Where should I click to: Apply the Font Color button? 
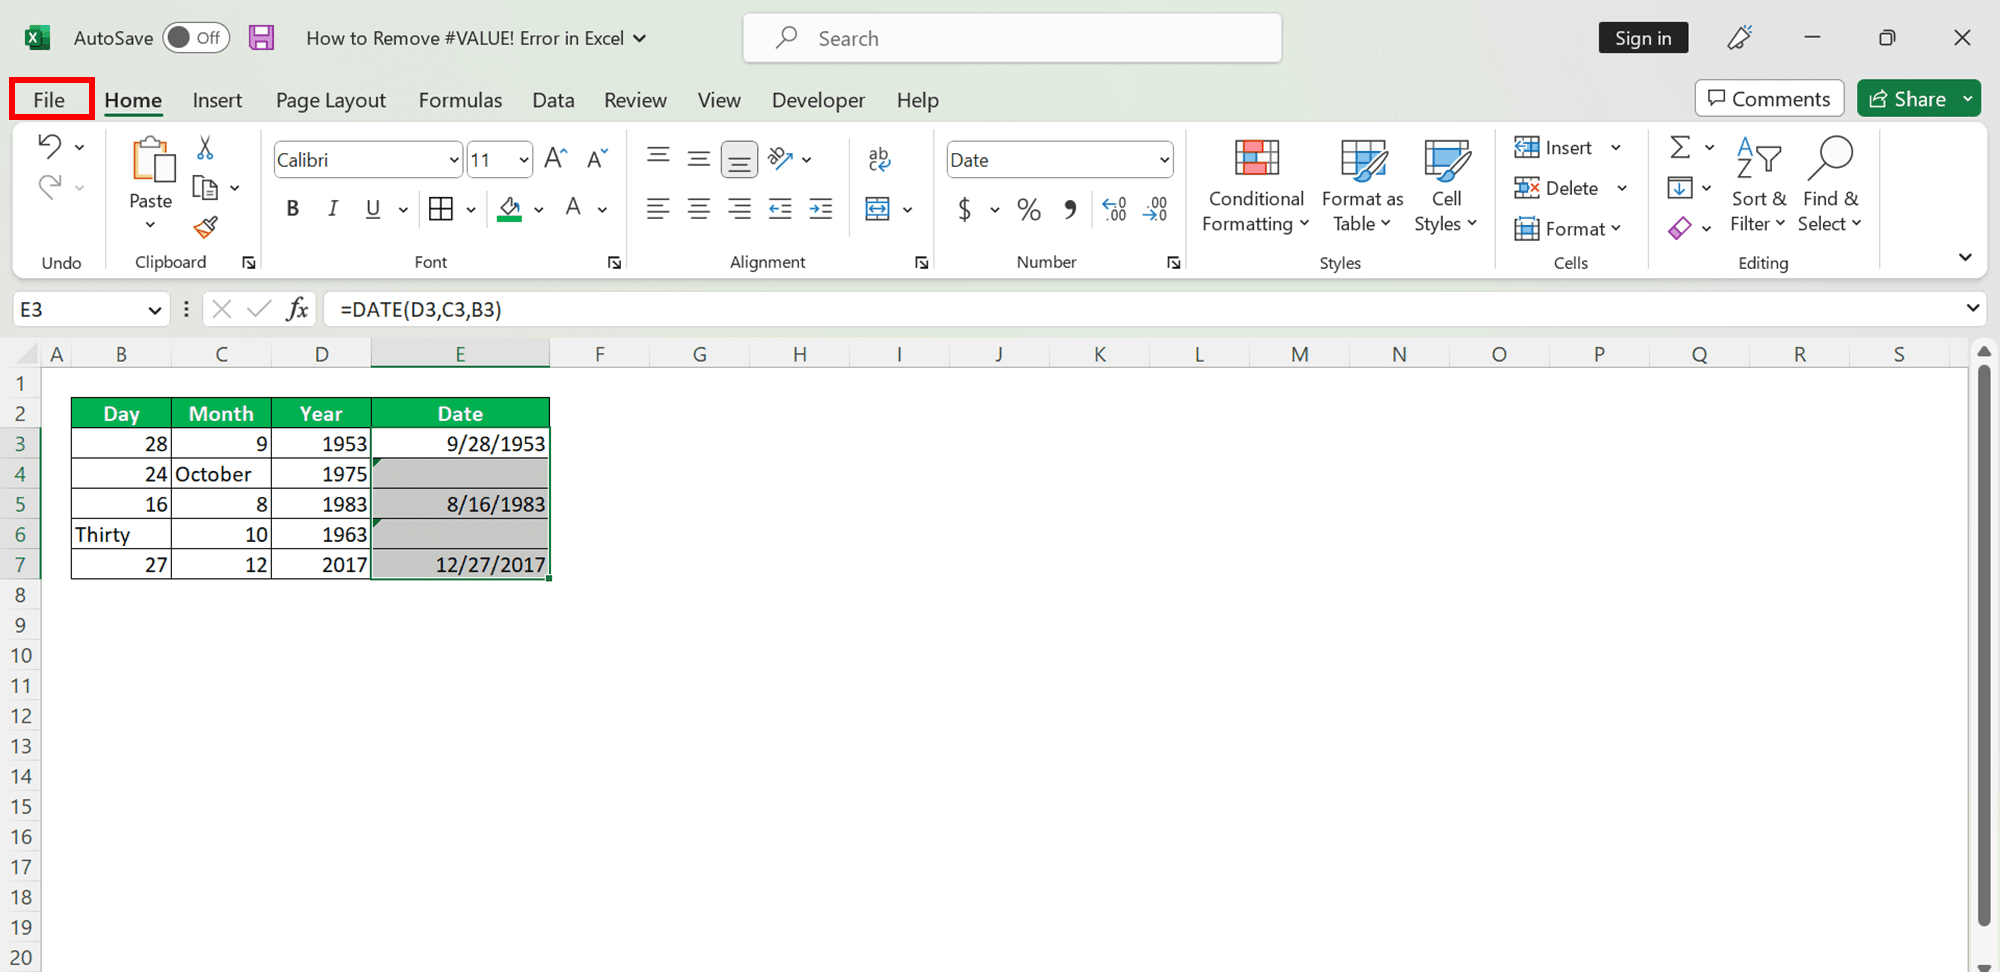[573, 209]
